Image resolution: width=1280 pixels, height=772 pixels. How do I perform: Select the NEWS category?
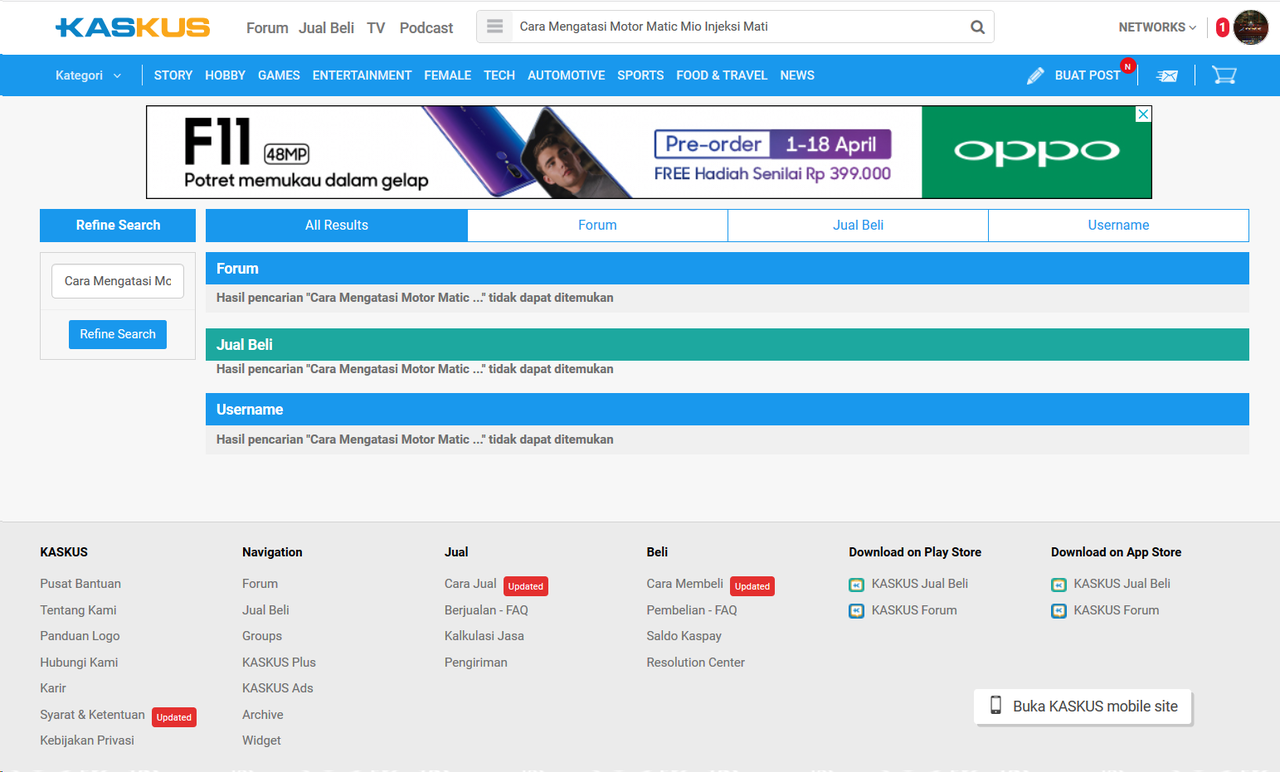click(x=797, y=75)
